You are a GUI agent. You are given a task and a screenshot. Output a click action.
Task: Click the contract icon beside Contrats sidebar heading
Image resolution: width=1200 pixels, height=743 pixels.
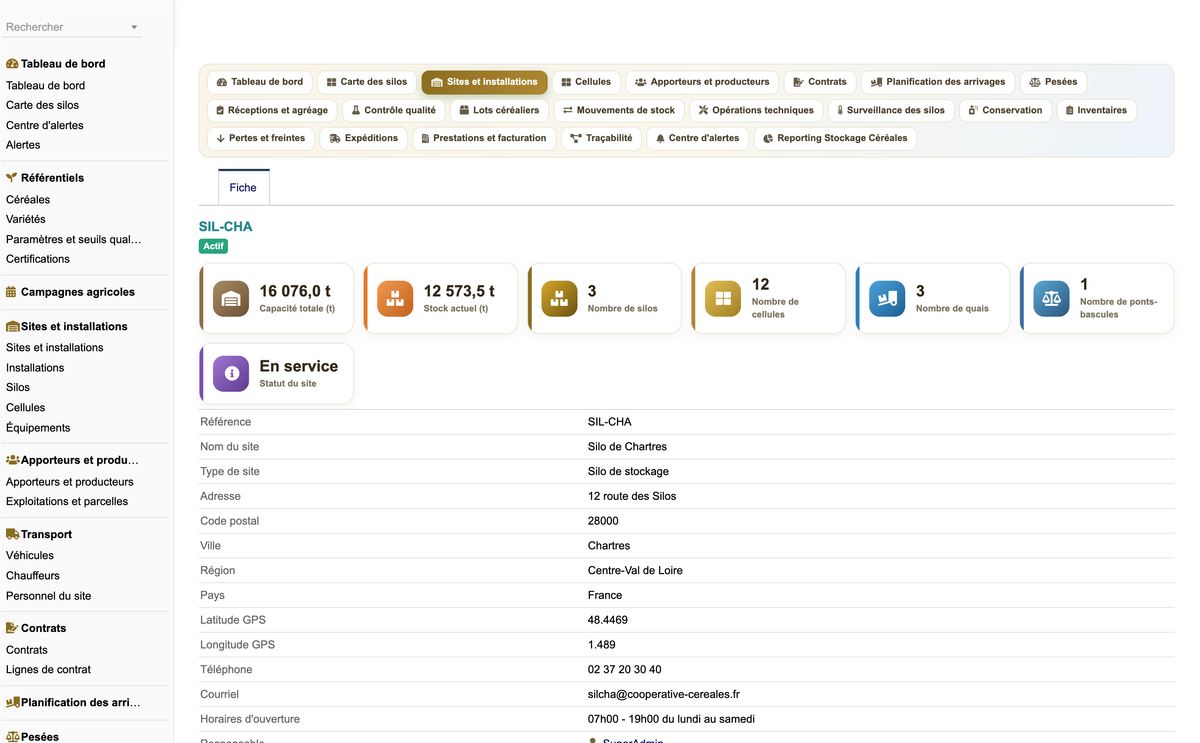point(12,628)
